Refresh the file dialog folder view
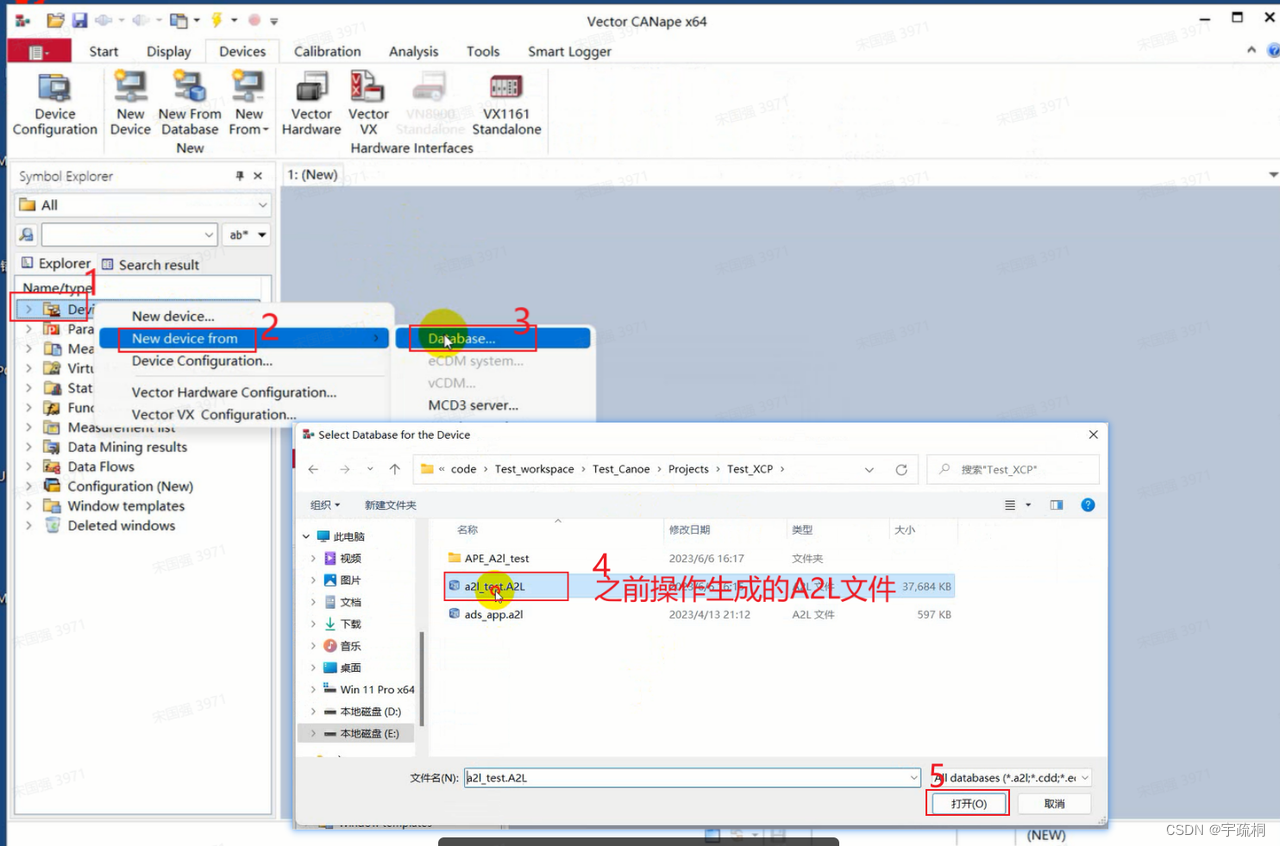This screenshot has height=846, width=1280. pyautogui.click(x=901, y=469)
